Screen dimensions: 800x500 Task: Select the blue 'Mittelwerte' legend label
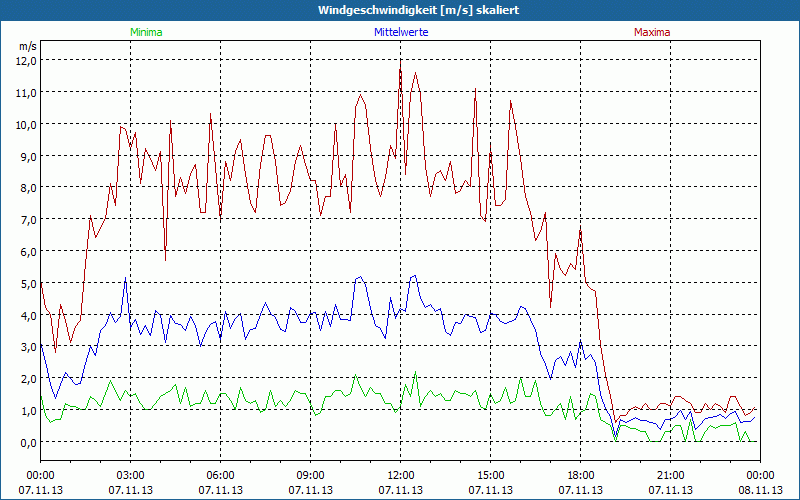coord(401,32)
